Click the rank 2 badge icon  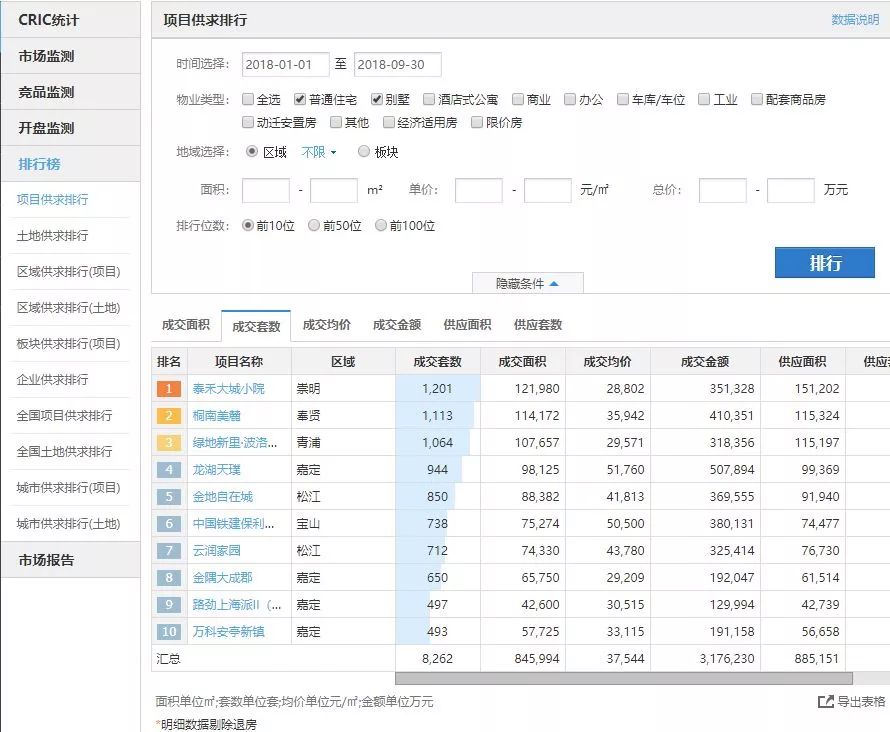point(169,416)
